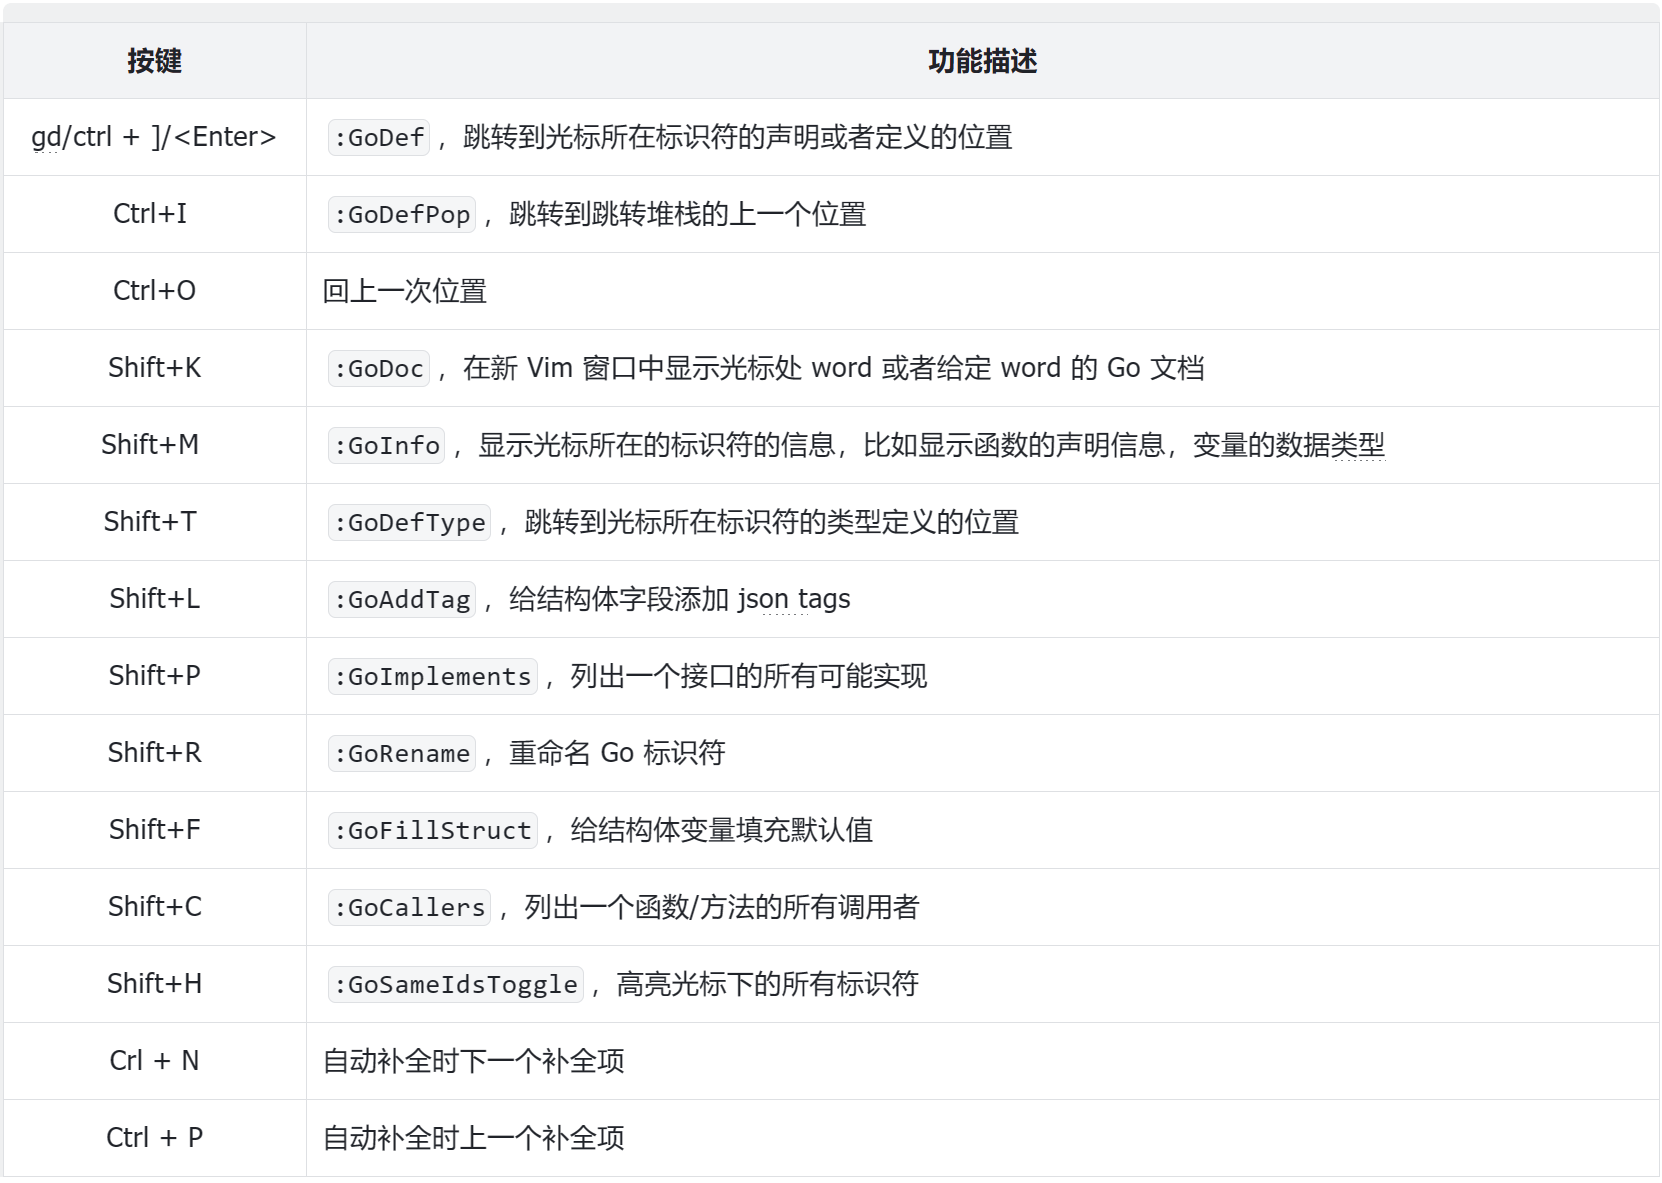The height and width of the screenshot is (1183, 1662).
Task: Click the :GoDef command label
Action: coord(378,137)
